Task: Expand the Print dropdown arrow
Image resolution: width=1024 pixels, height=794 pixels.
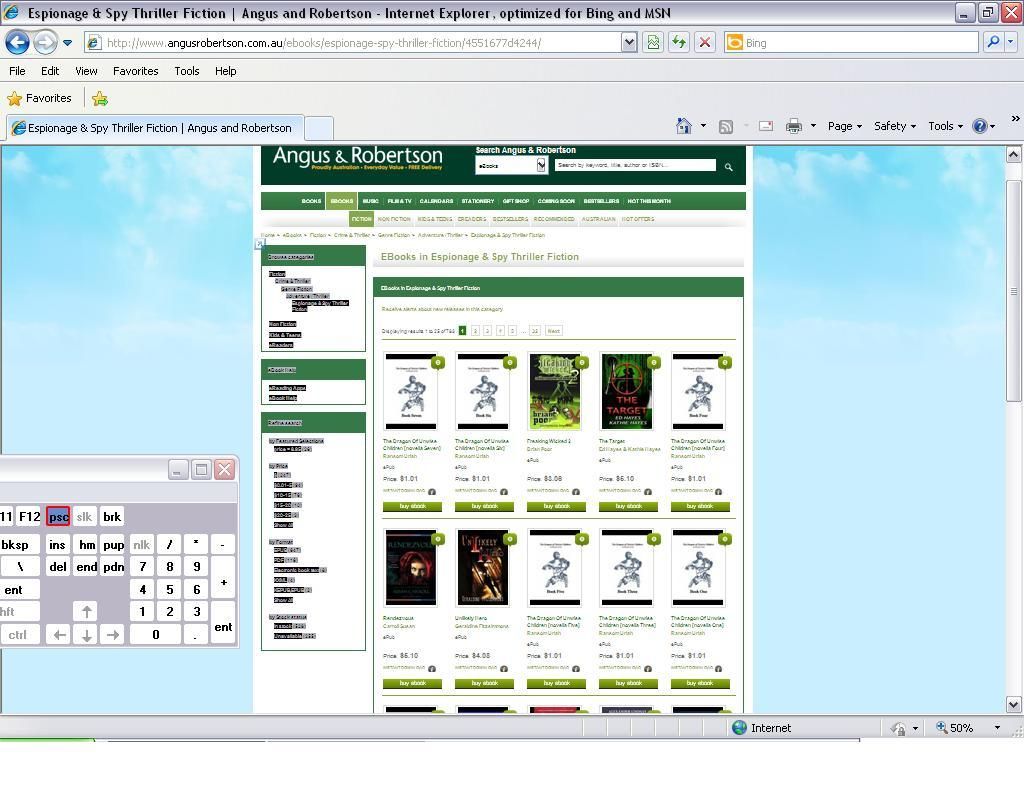Action: (x=813, y=126)
